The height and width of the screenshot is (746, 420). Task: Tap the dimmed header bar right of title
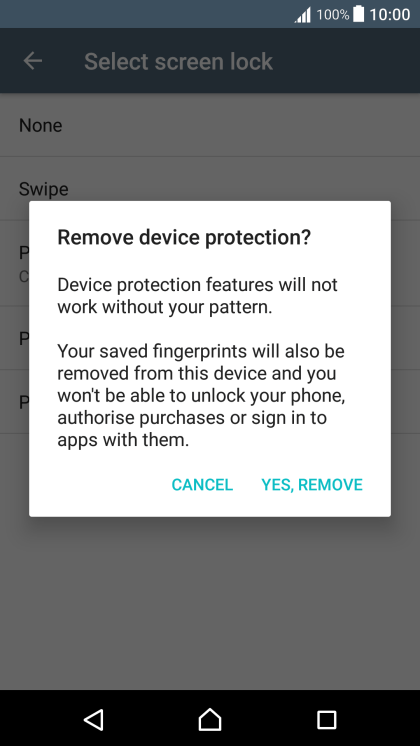point(346,61)
